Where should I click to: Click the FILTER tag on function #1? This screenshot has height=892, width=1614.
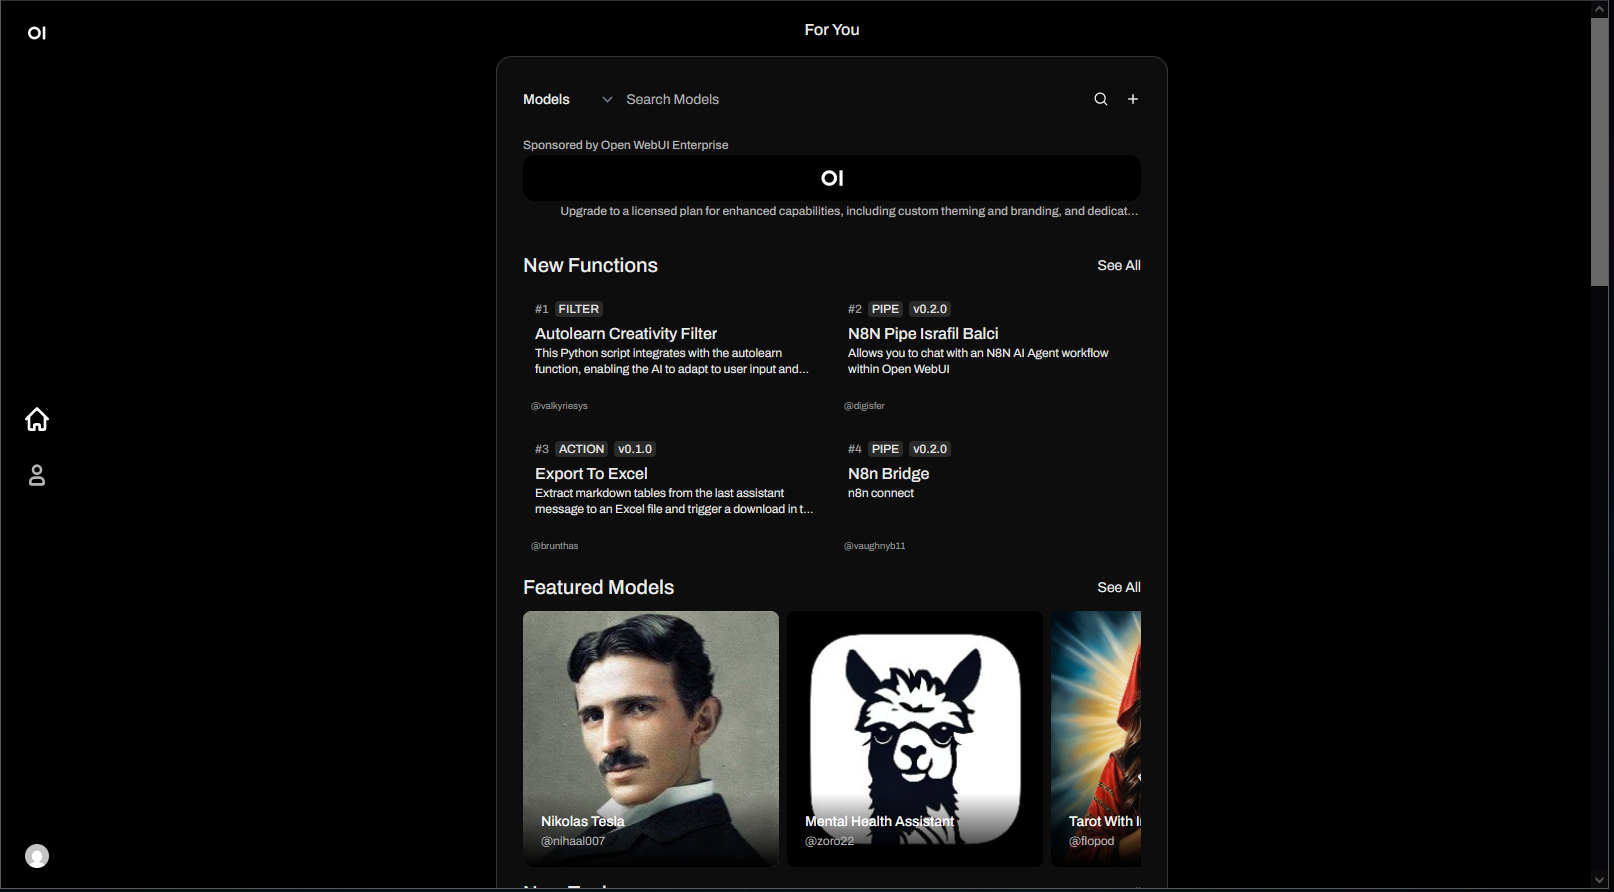pos(579,309)
